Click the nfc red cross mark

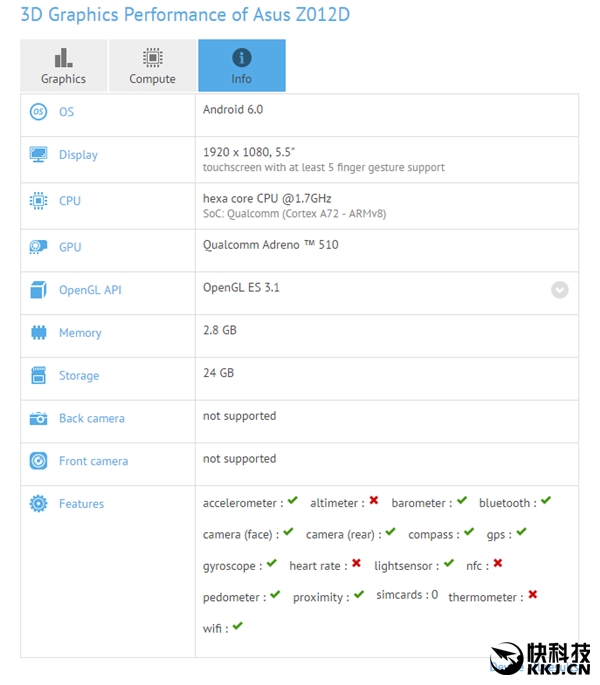[497, 564]
